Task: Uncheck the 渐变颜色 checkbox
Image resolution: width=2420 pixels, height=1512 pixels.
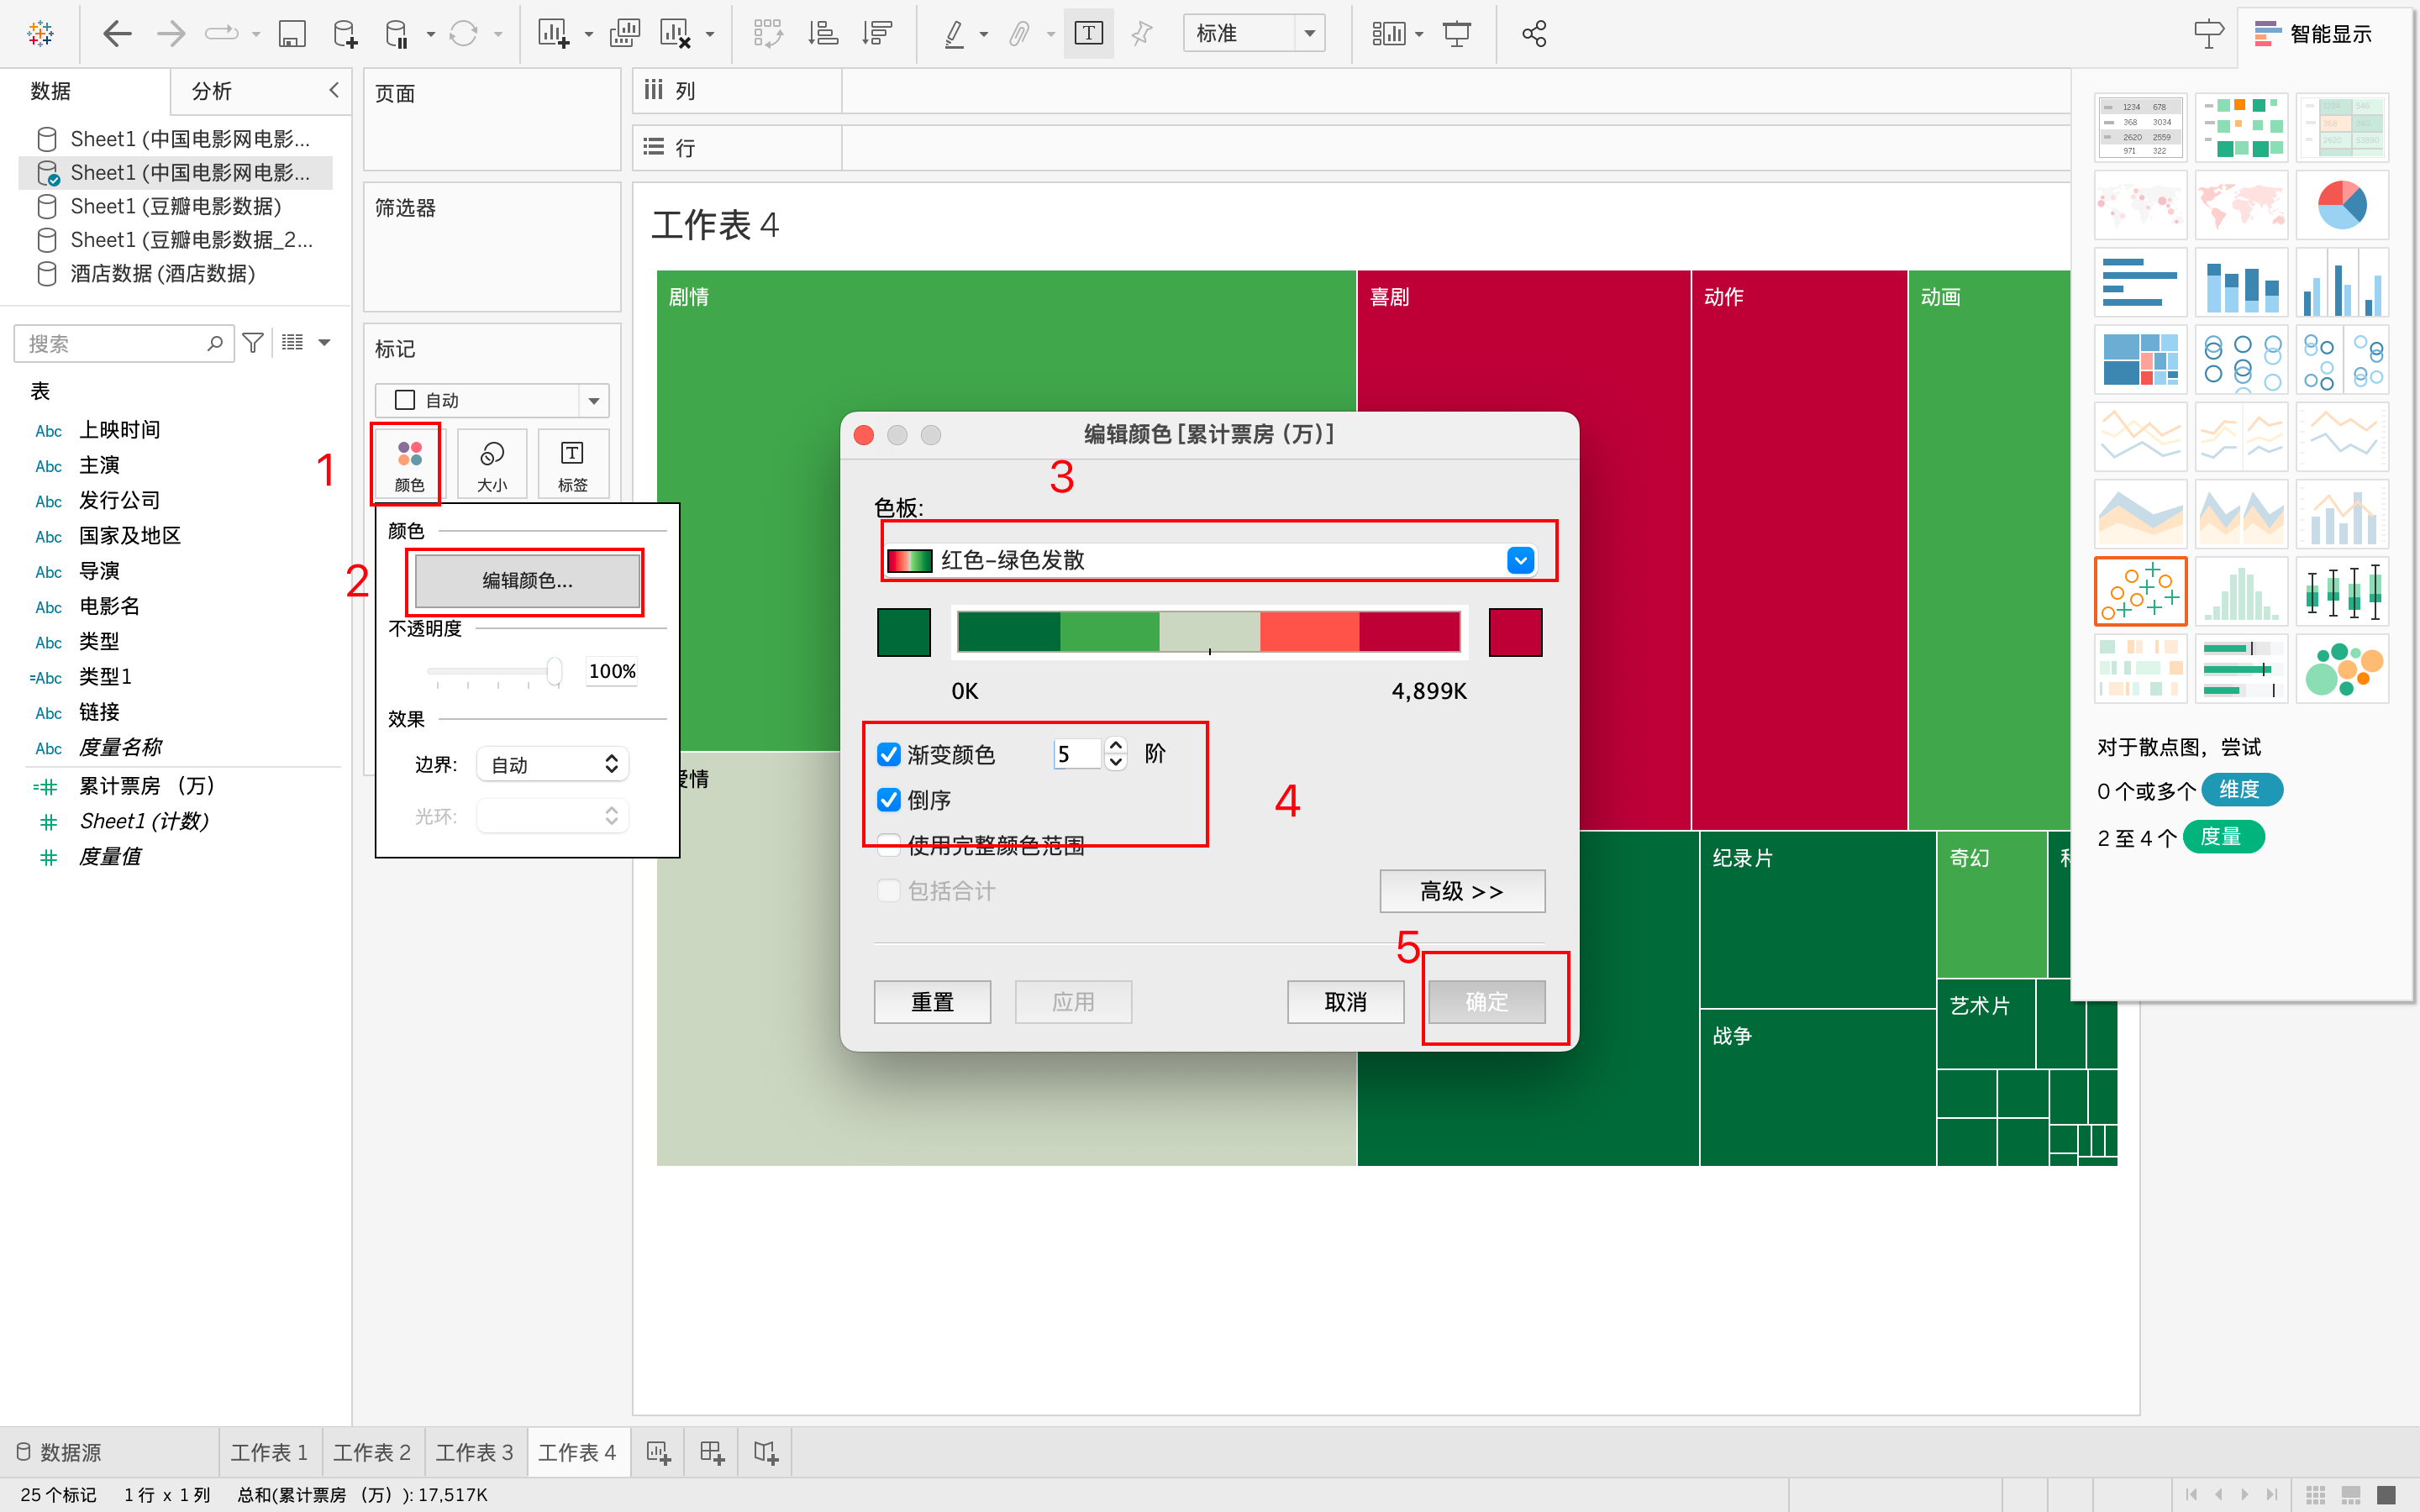Action: (x=889, y=754)
